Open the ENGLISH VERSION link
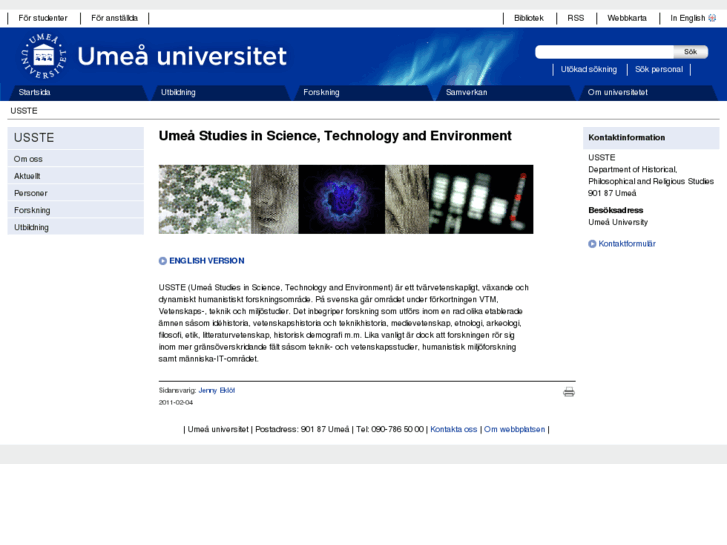This screenshot has width=727, height=545. point(206,261)
